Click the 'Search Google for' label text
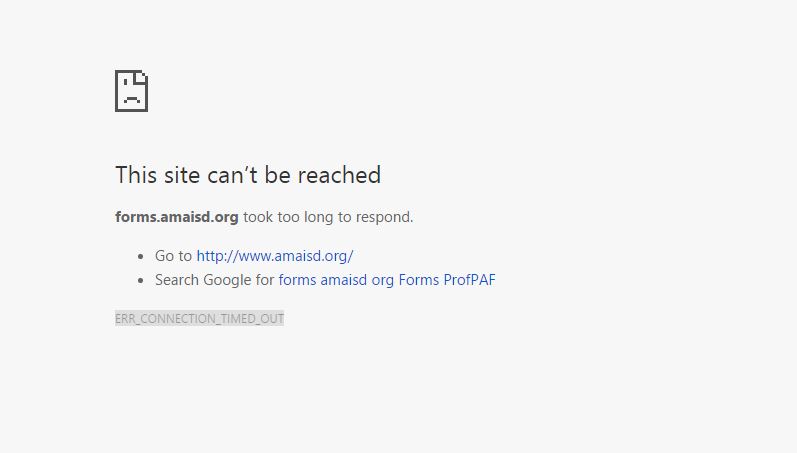 click(x=214, y=280)
